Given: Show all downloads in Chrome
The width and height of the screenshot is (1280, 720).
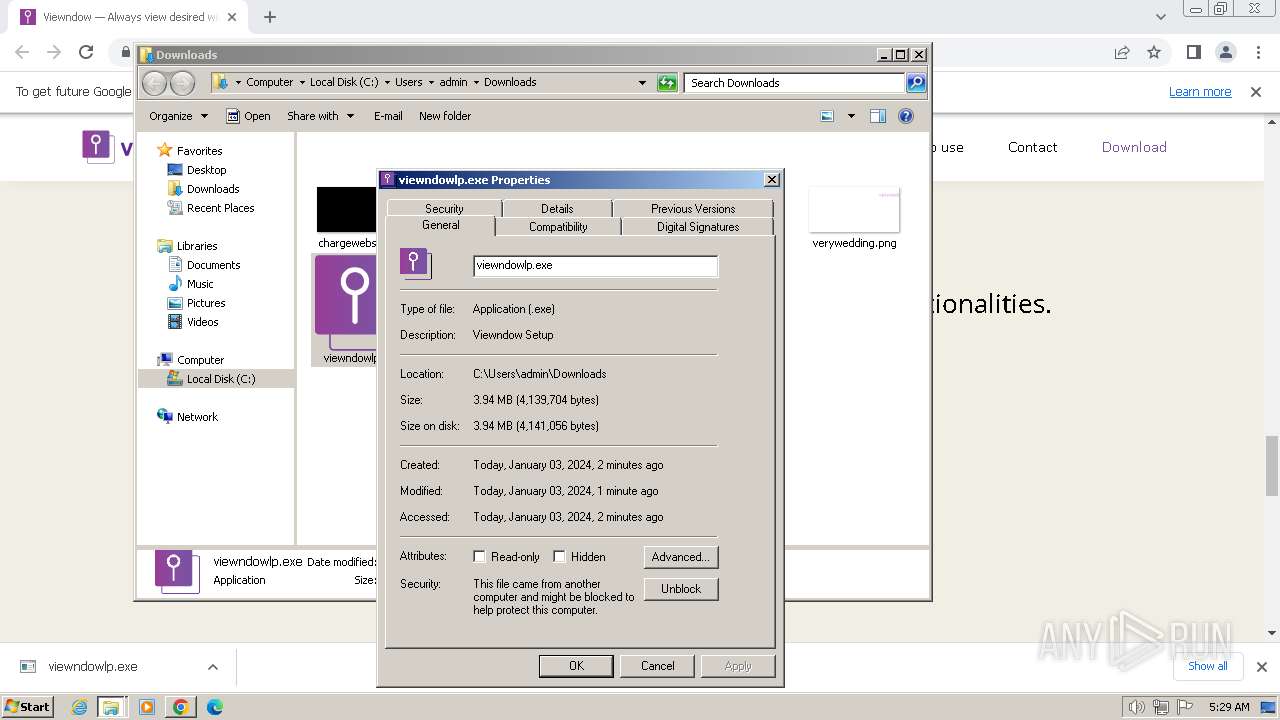Looking at the screenshot, I should click(1207, 666).
